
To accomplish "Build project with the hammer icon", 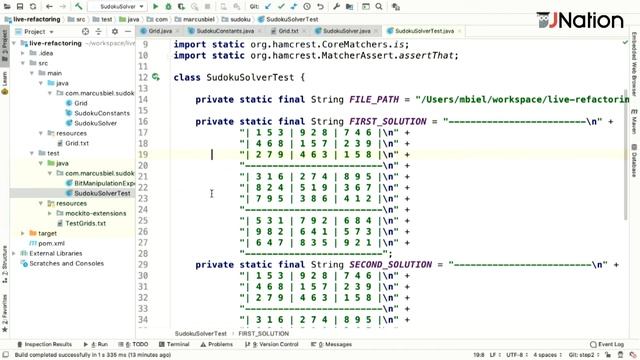I will [78, 7].
